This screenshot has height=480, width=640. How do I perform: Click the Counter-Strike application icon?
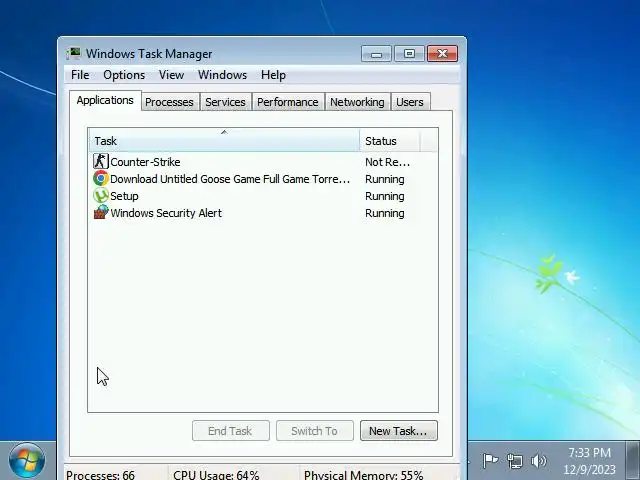click(100, 162)
